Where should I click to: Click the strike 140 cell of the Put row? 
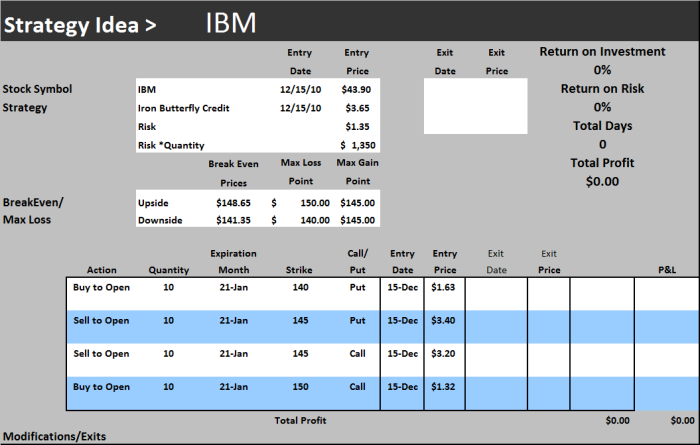click(x=300, y=287)
